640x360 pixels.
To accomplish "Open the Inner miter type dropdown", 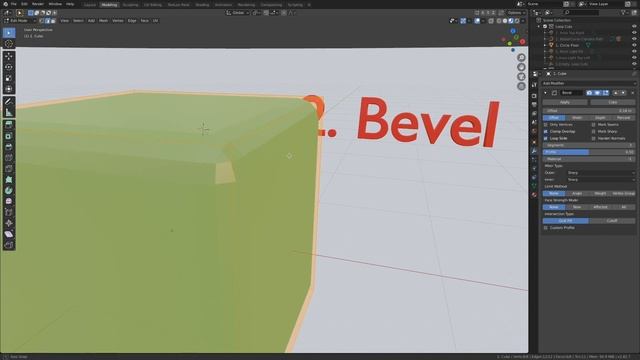I will coord(600,180).
